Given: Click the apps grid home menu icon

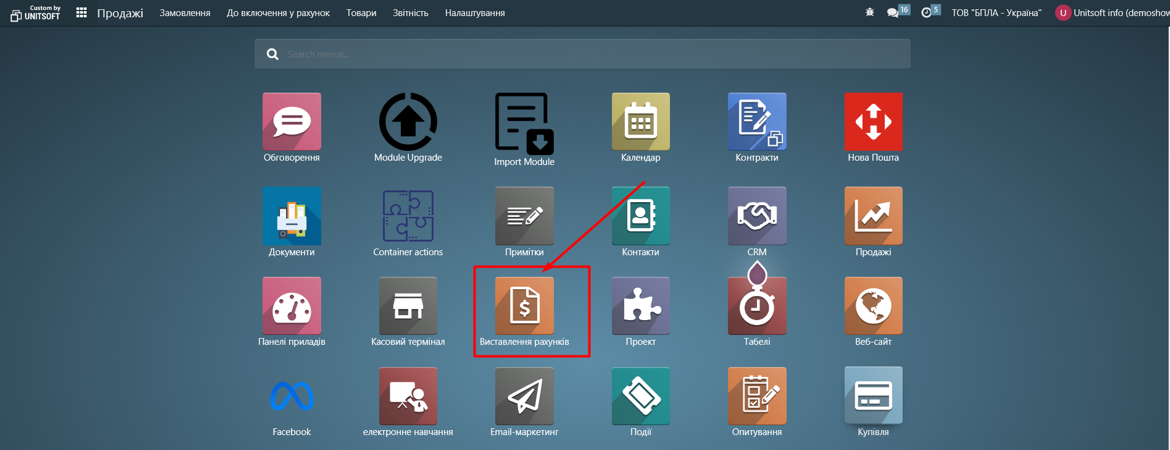Looking at the screenshot, I should click(81, 13).
